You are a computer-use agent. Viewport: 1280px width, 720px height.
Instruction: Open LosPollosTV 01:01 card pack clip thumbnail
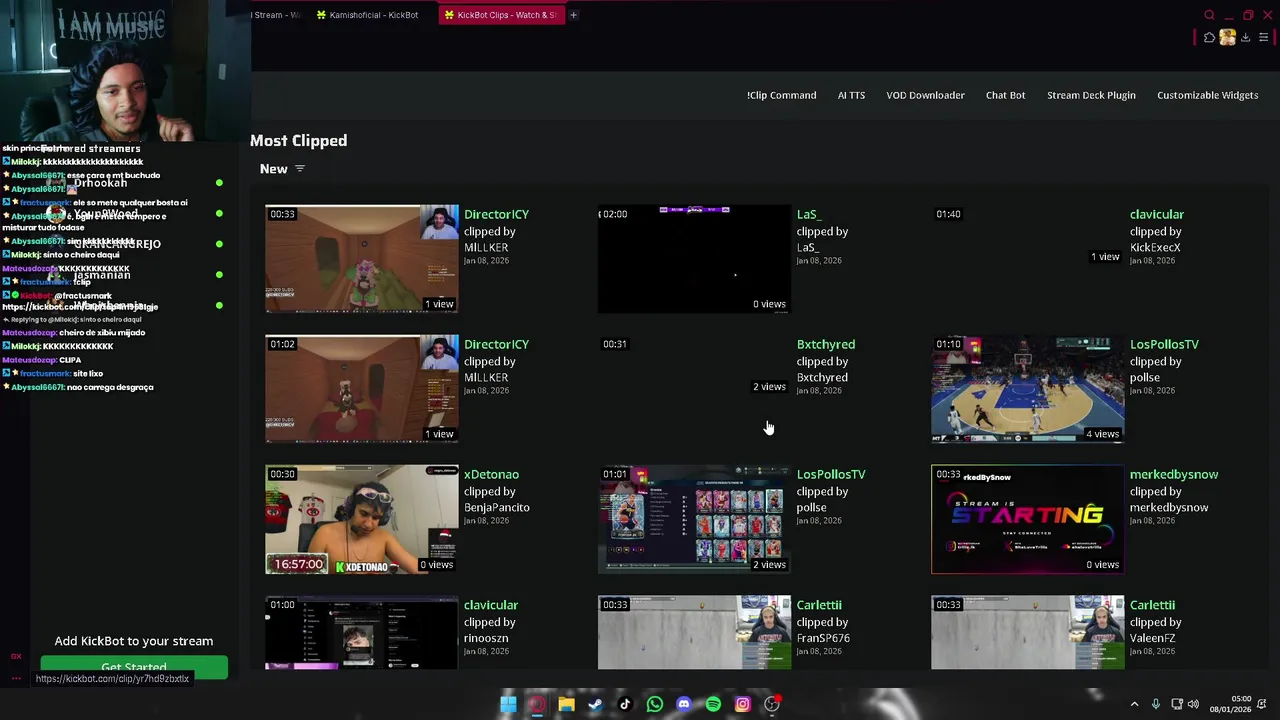tap(695, 519)
